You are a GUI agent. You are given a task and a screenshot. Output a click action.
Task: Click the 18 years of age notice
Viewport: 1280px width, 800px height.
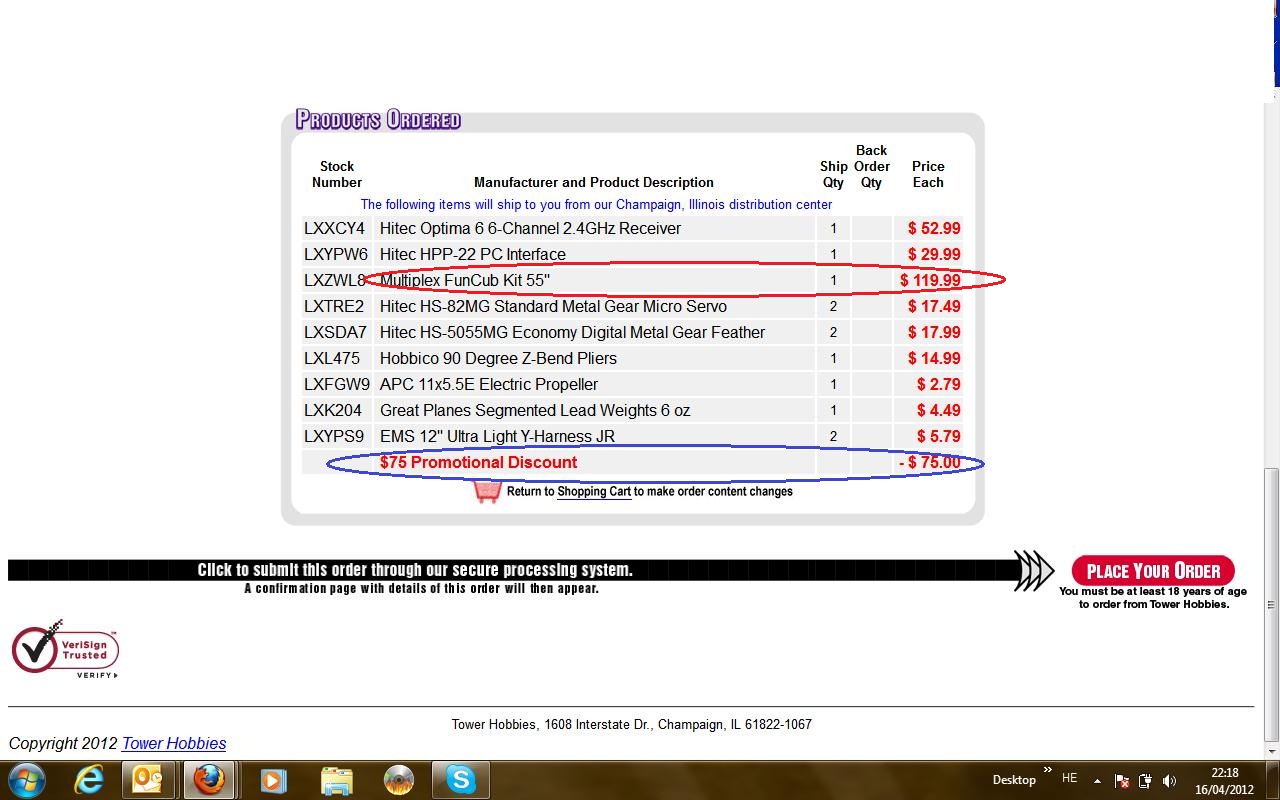pos(1153,598)
